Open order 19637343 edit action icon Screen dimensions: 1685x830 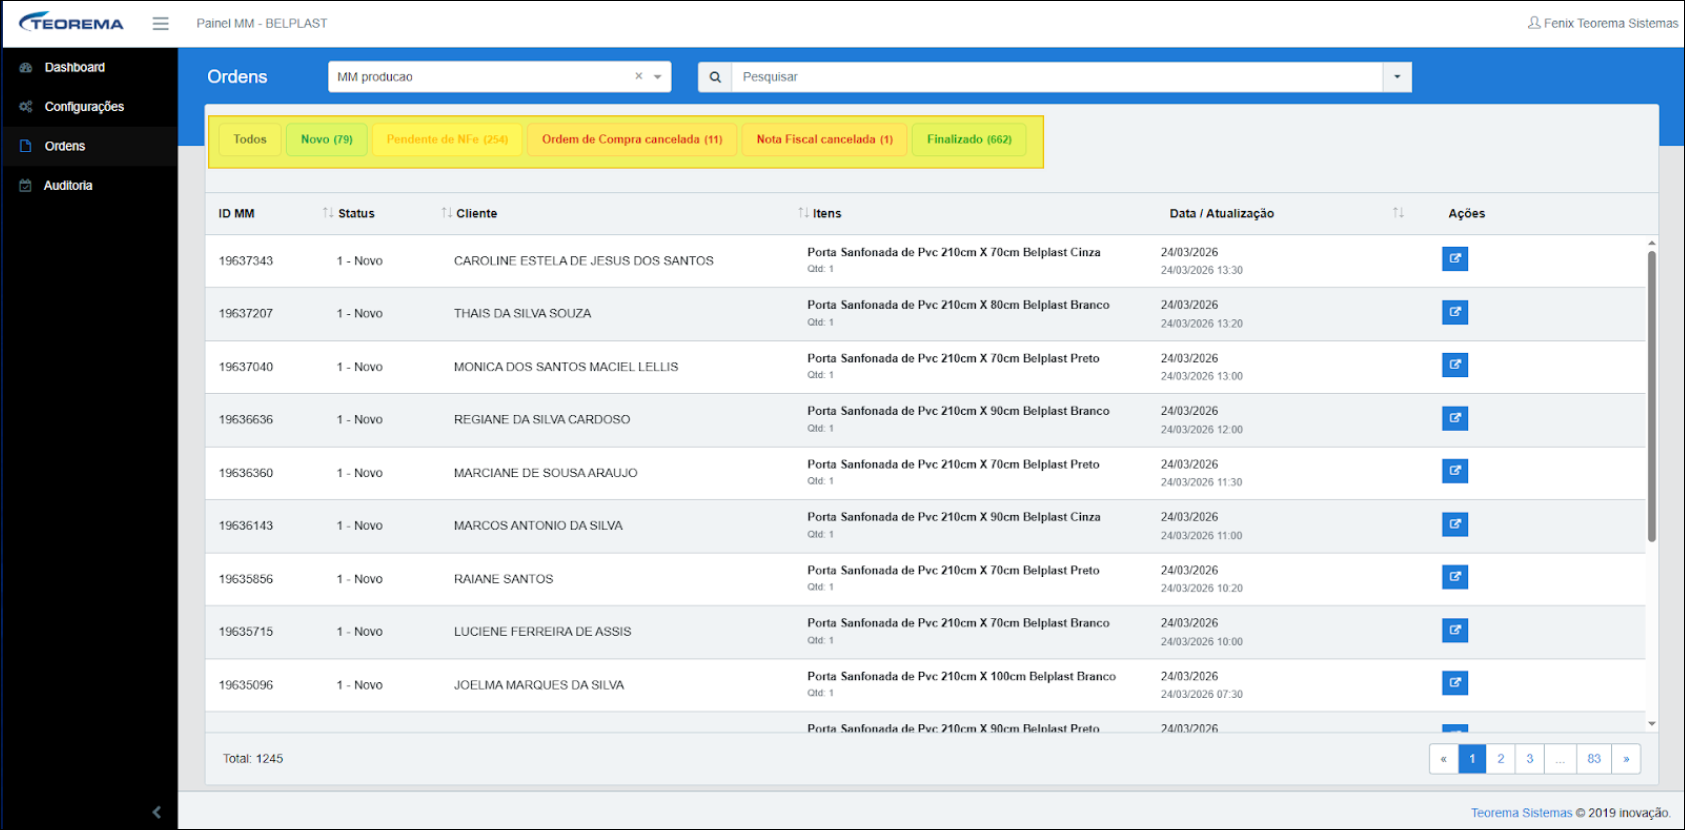tap(1454, 259)
